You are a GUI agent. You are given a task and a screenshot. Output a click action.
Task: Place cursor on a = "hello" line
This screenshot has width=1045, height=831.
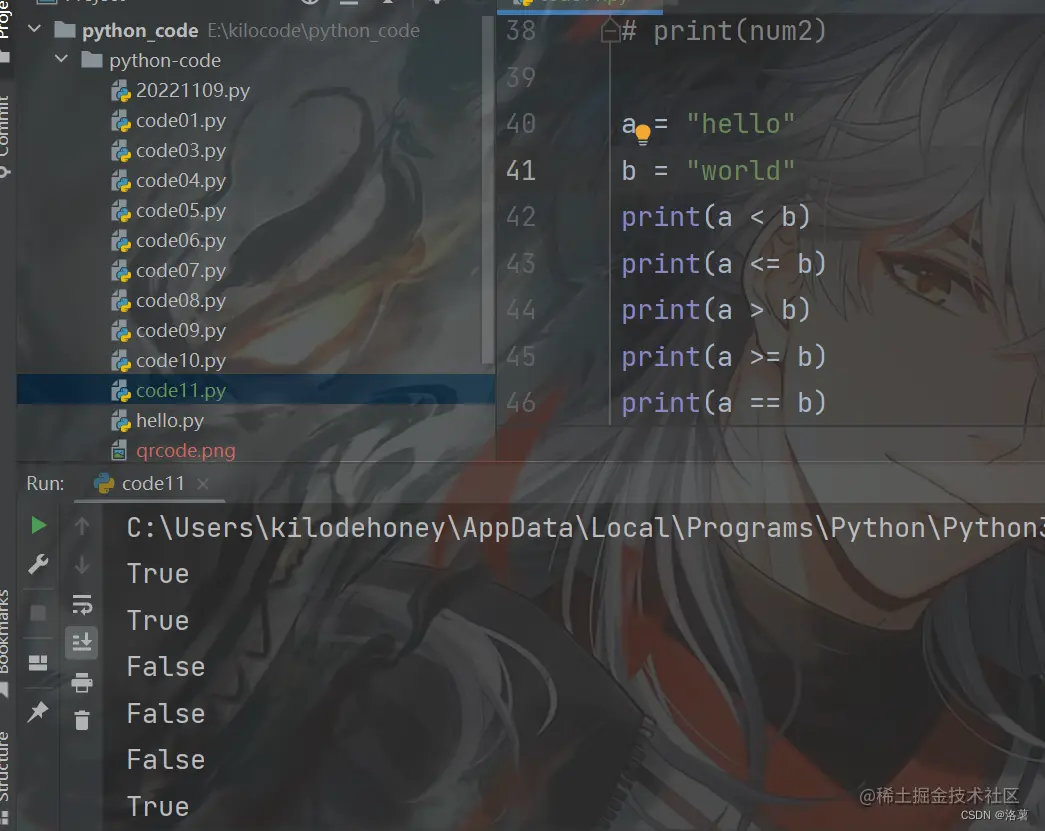pyautogui.click(x=708, y=124)
